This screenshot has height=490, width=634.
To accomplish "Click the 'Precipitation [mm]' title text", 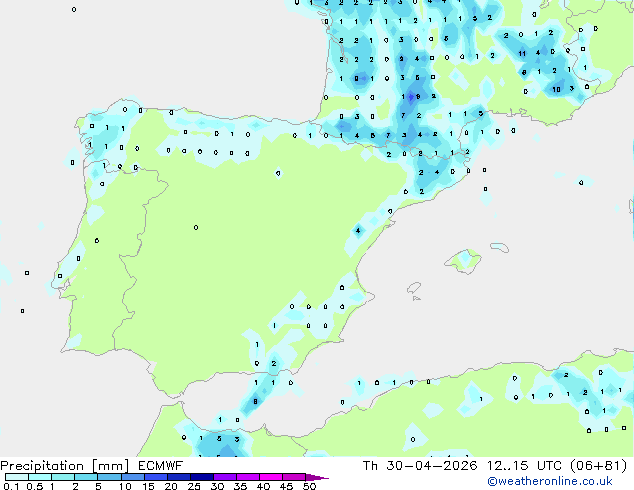I will 65,466.
